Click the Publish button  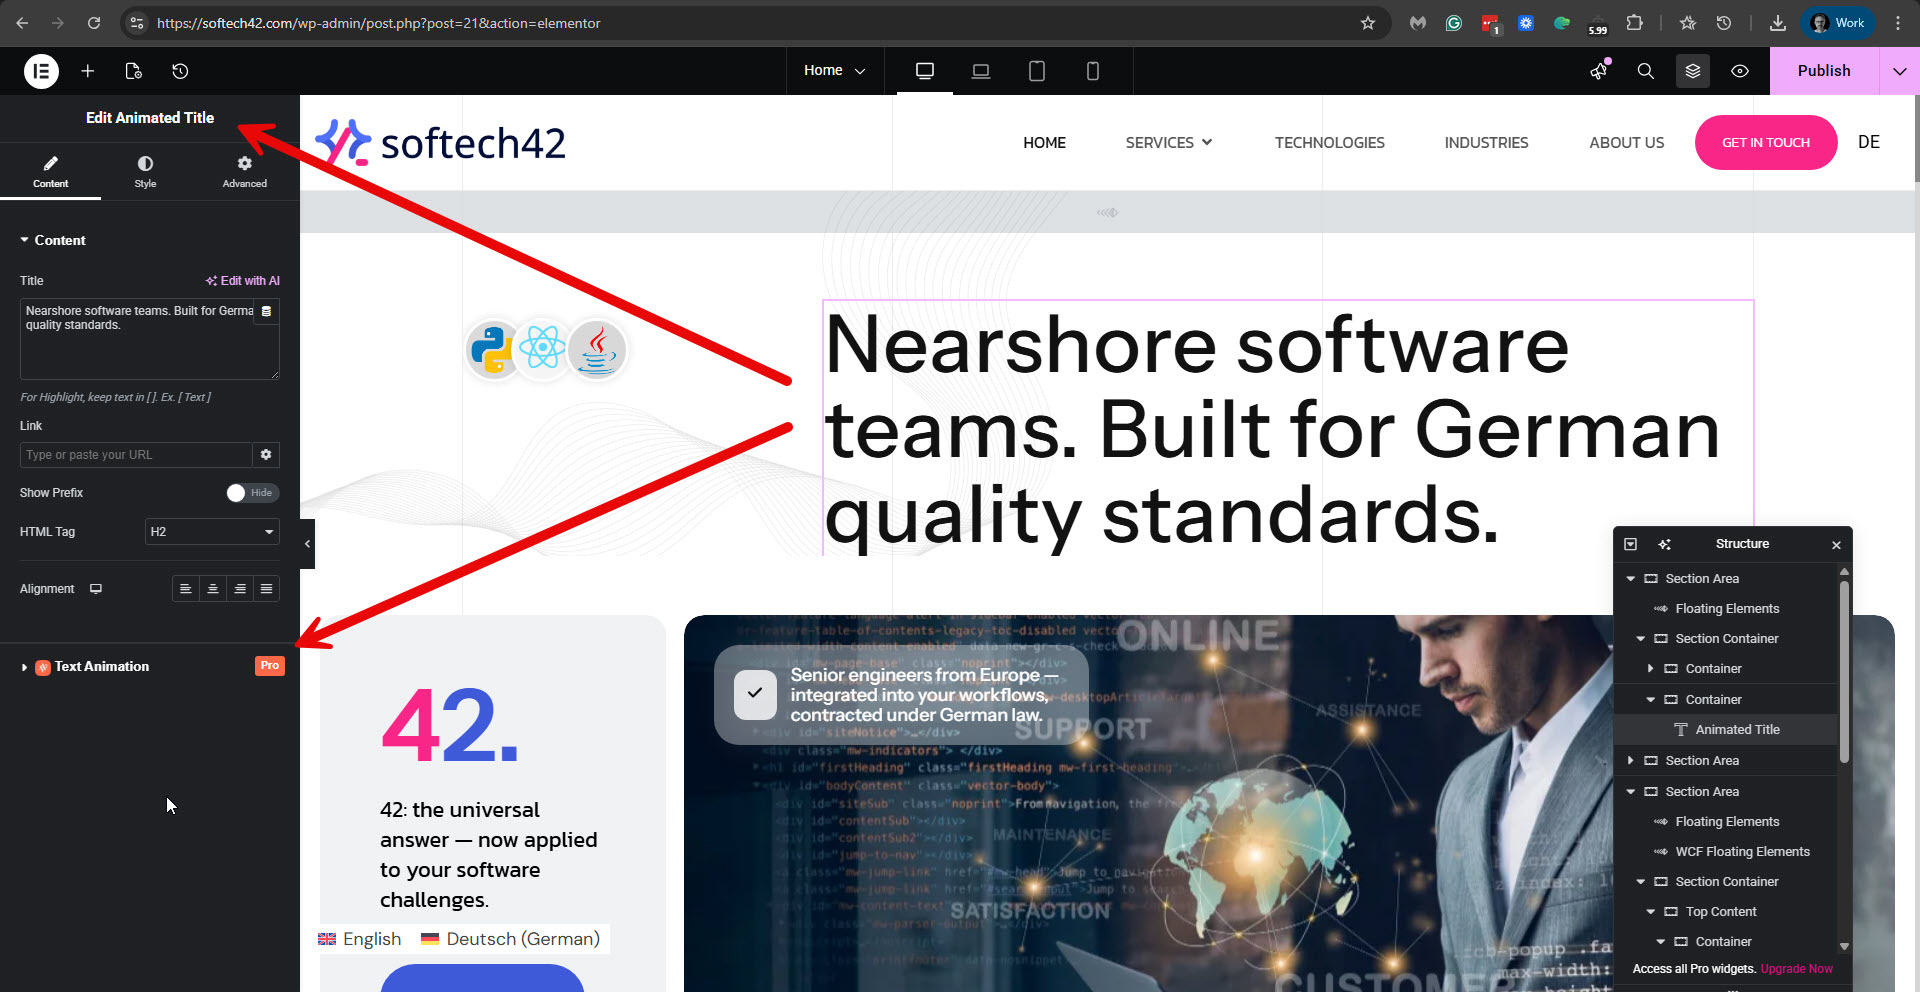[1823, 71]
